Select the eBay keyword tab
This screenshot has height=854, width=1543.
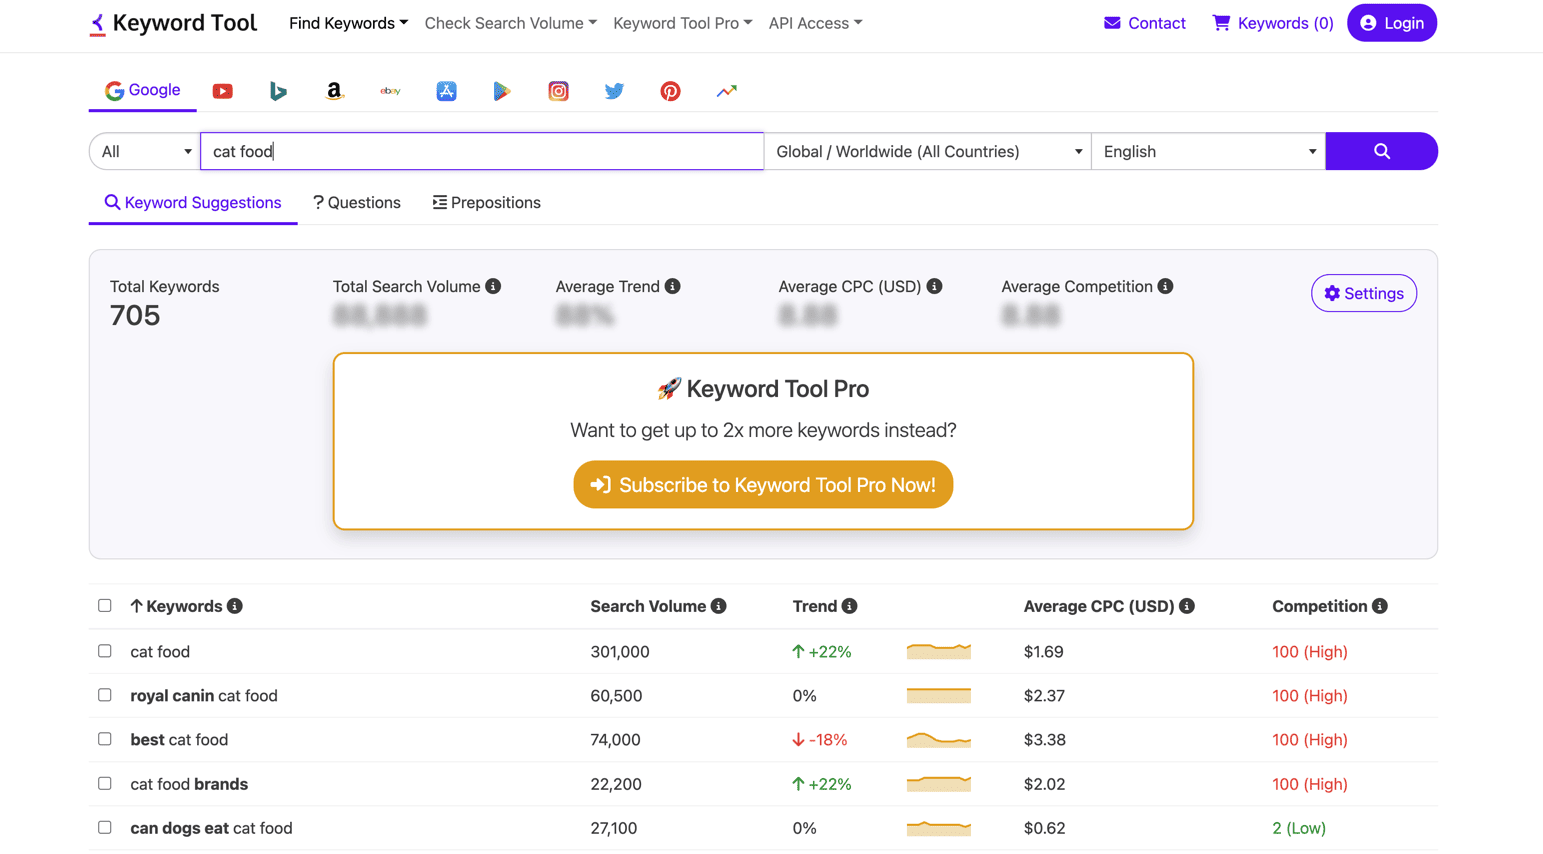click(x=390, y=91)
